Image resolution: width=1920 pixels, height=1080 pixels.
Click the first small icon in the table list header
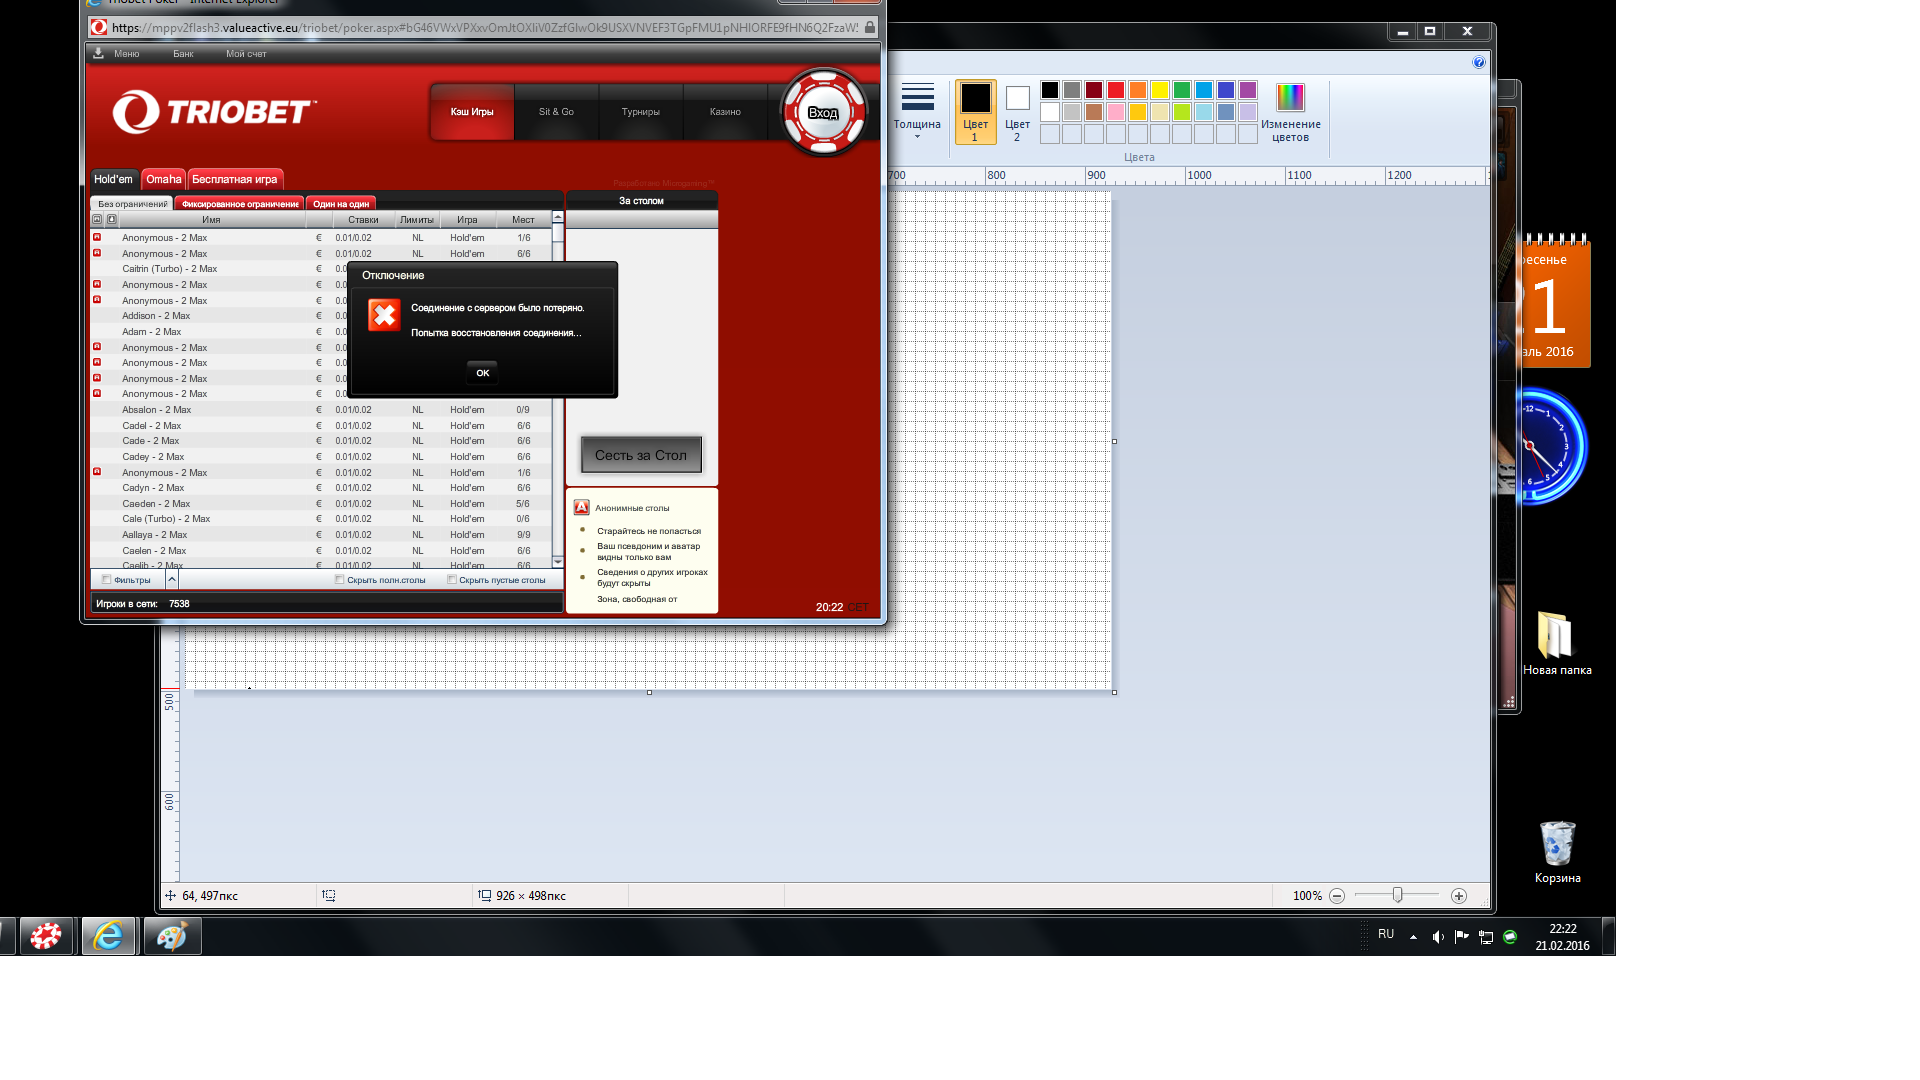(x=97, y=219)
